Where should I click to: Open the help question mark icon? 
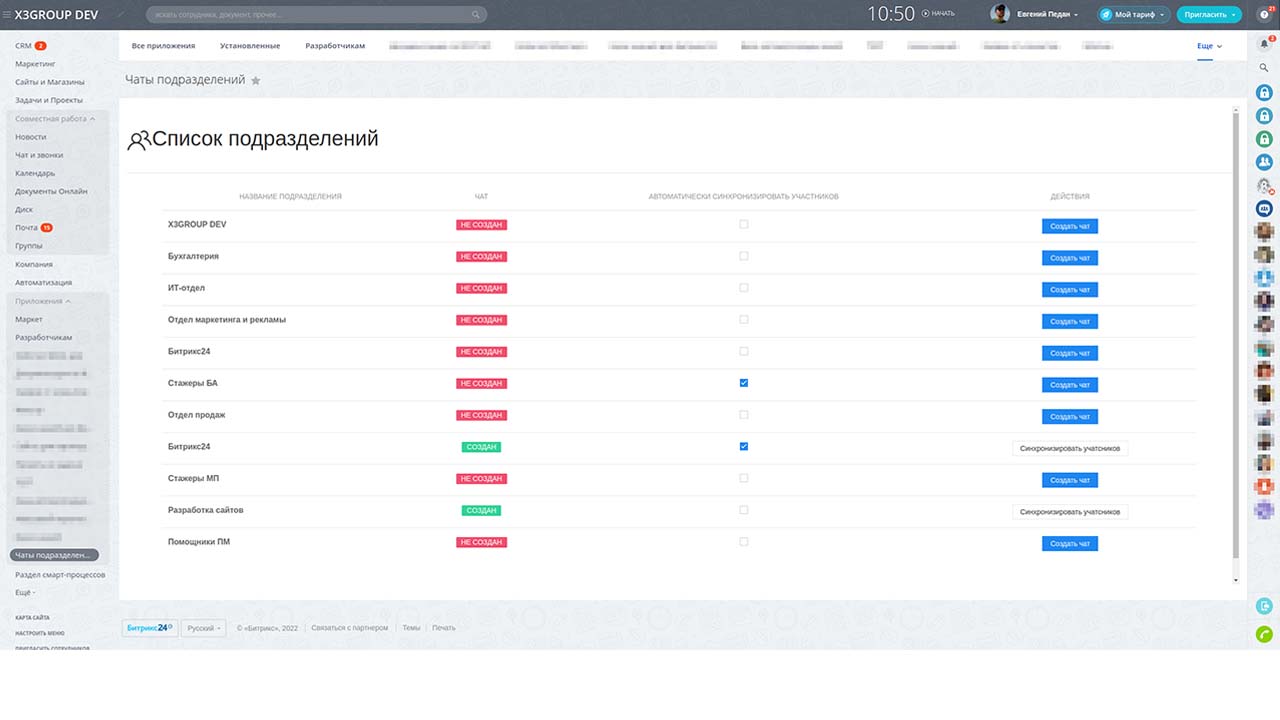1264,14
